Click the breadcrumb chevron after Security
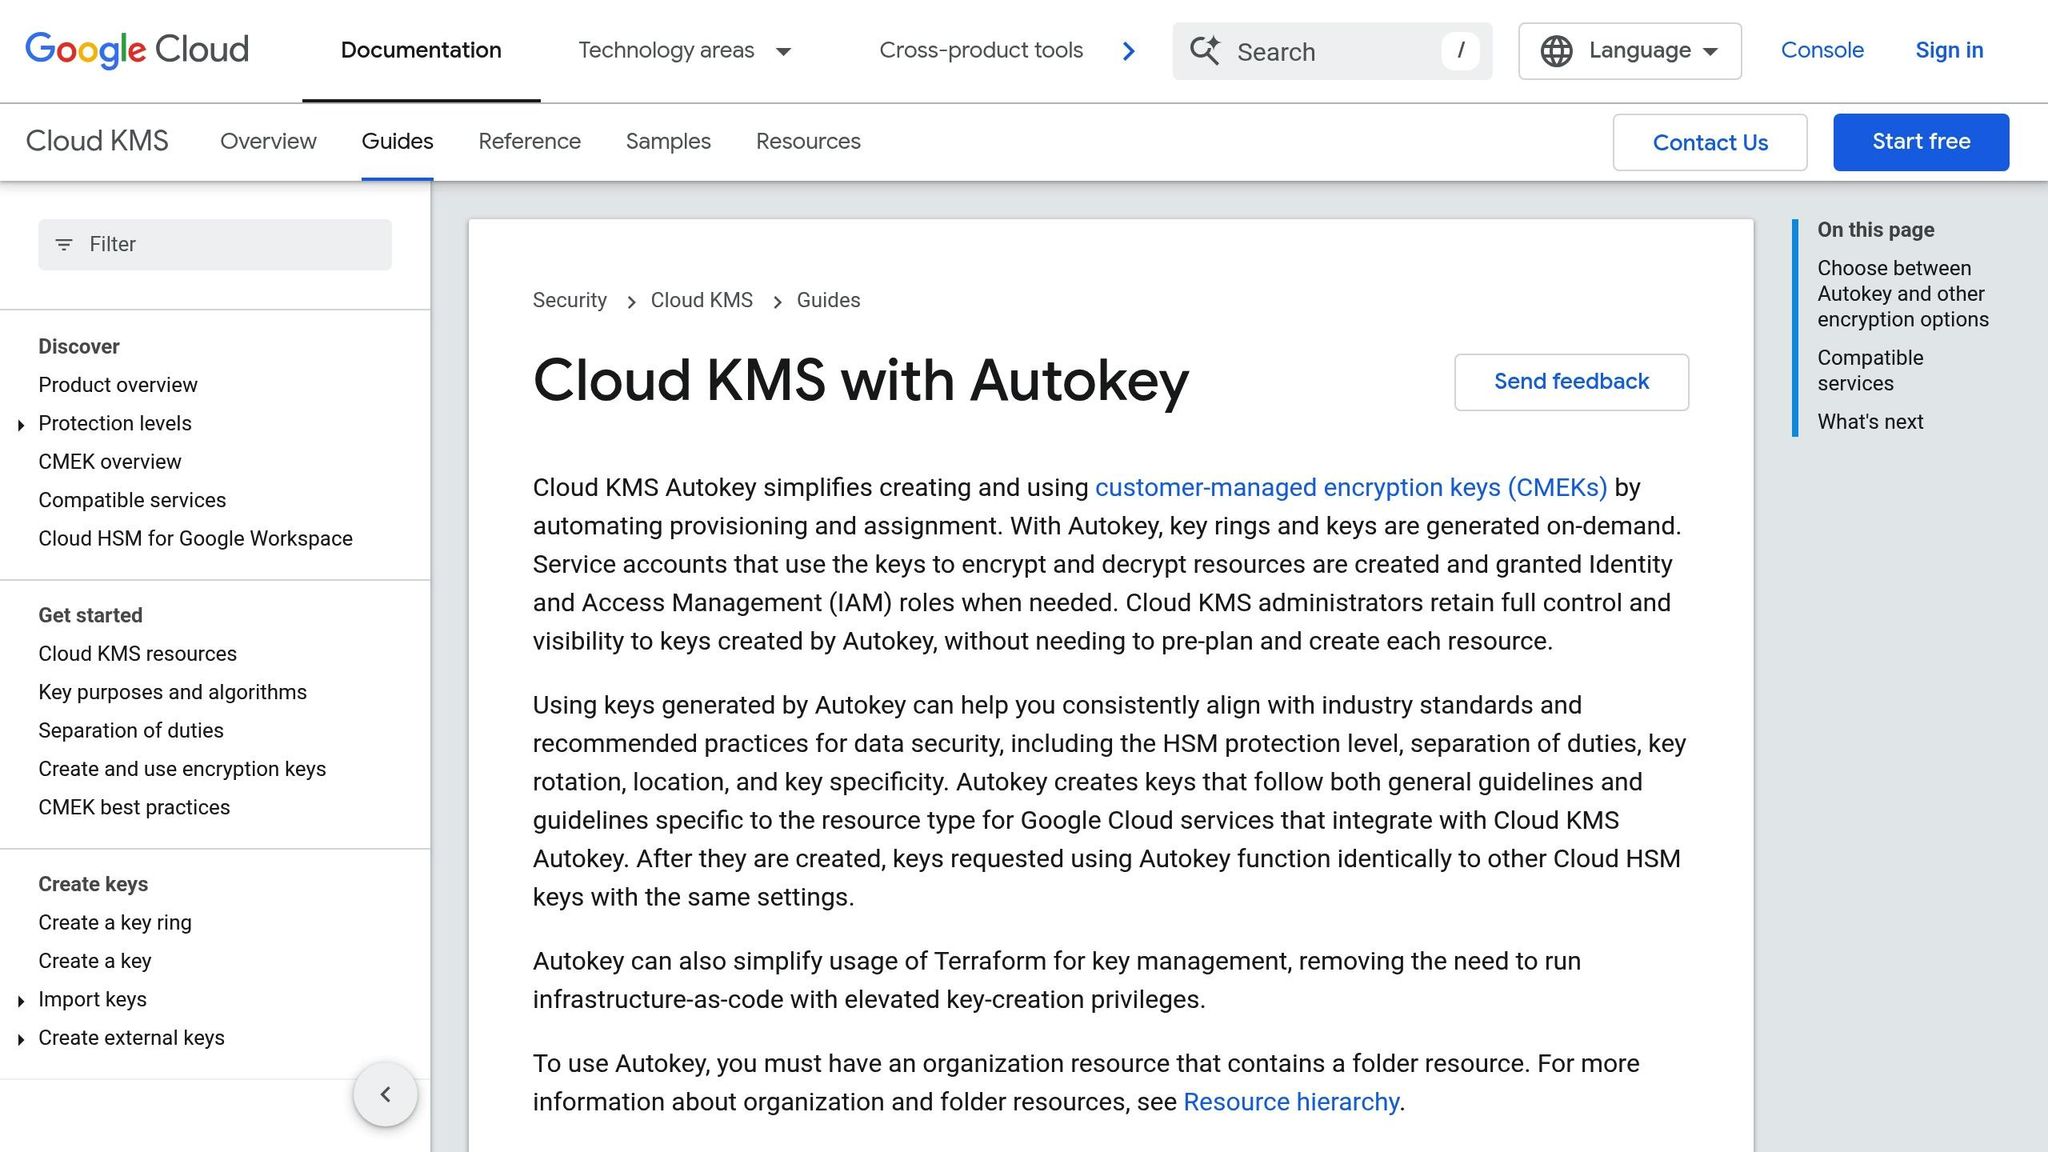Image resolution: width=2048 pixels, height=1152 pixels. [632, 300]
